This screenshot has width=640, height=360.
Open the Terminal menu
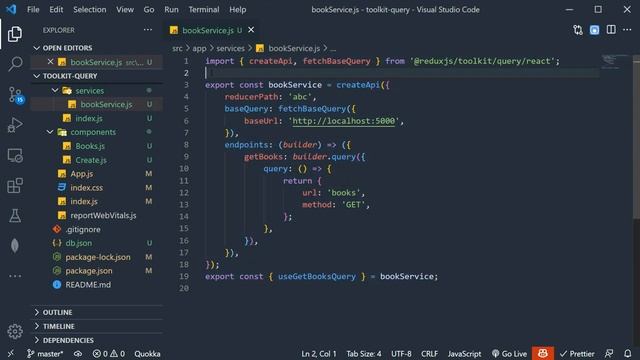204,9
